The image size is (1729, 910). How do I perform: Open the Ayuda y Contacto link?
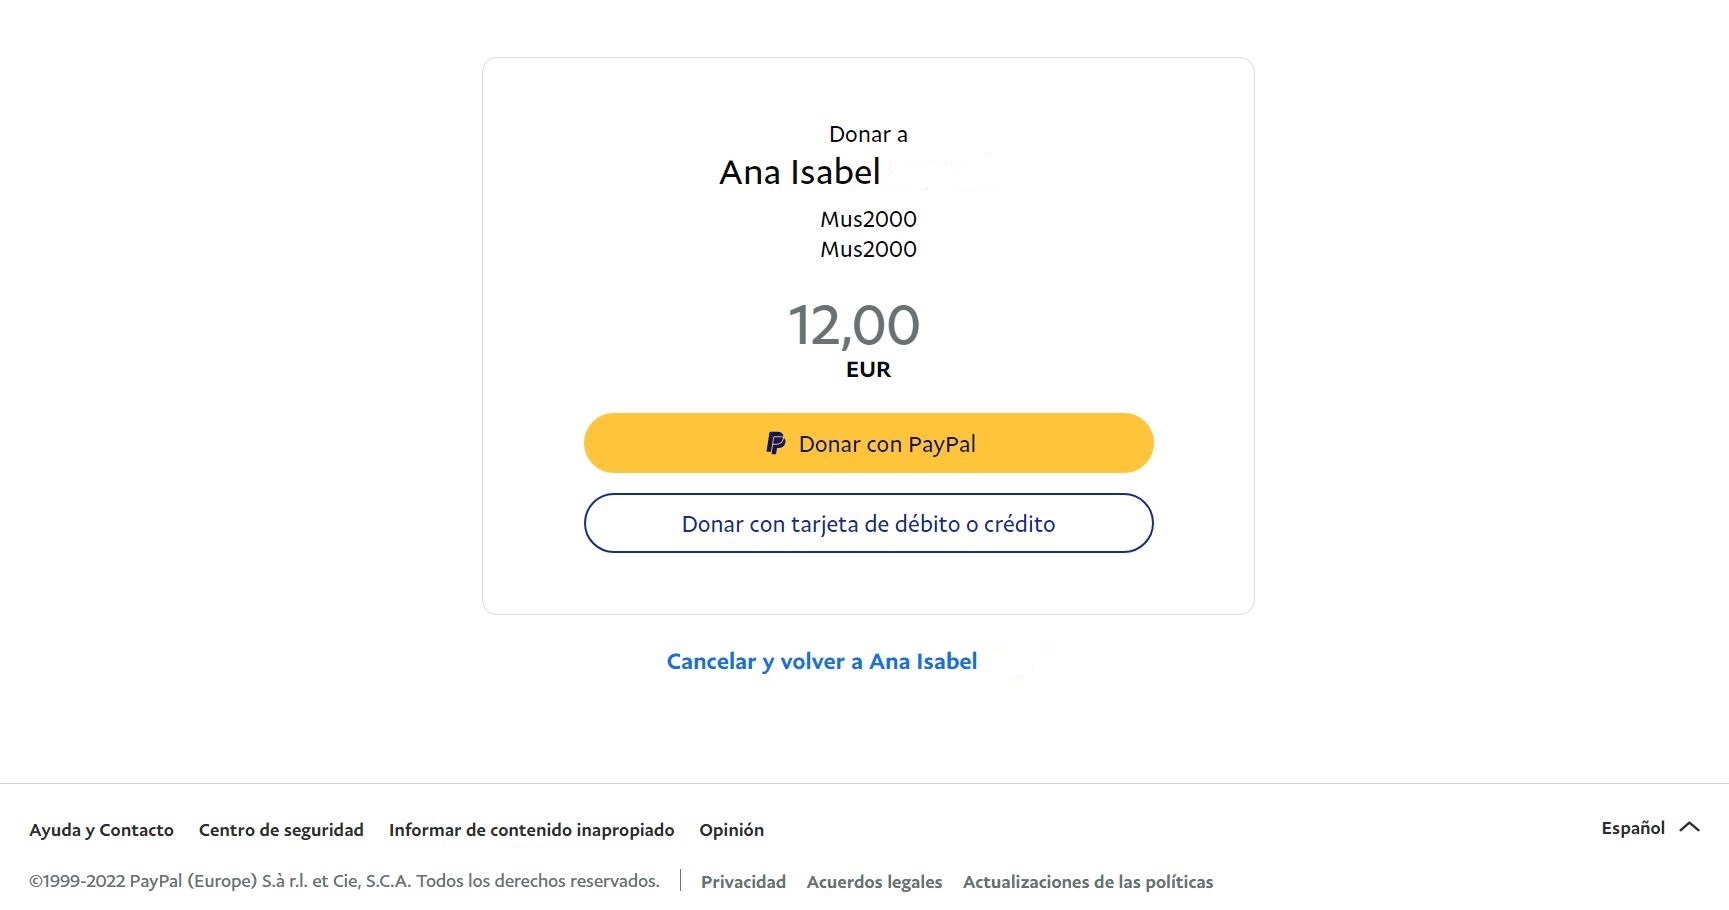click(x=102, y=830)
